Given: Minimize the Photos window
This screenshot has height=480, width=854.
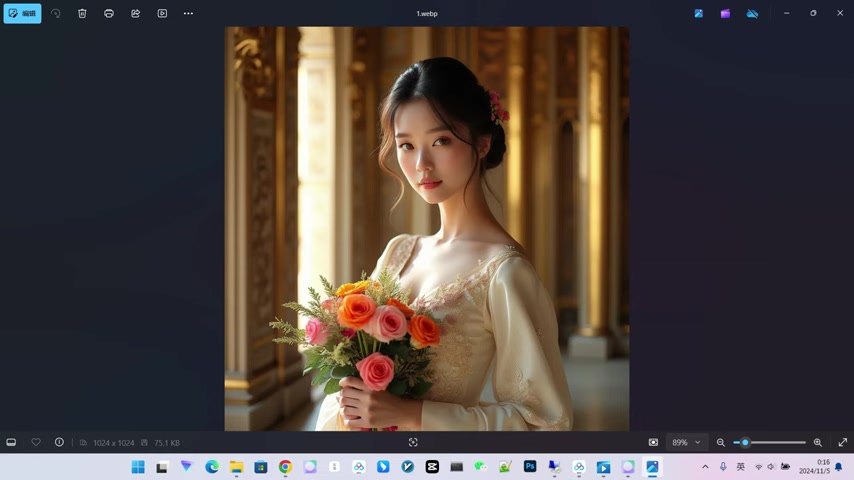Looking at the screenshot, I should [x=786, y=13].
